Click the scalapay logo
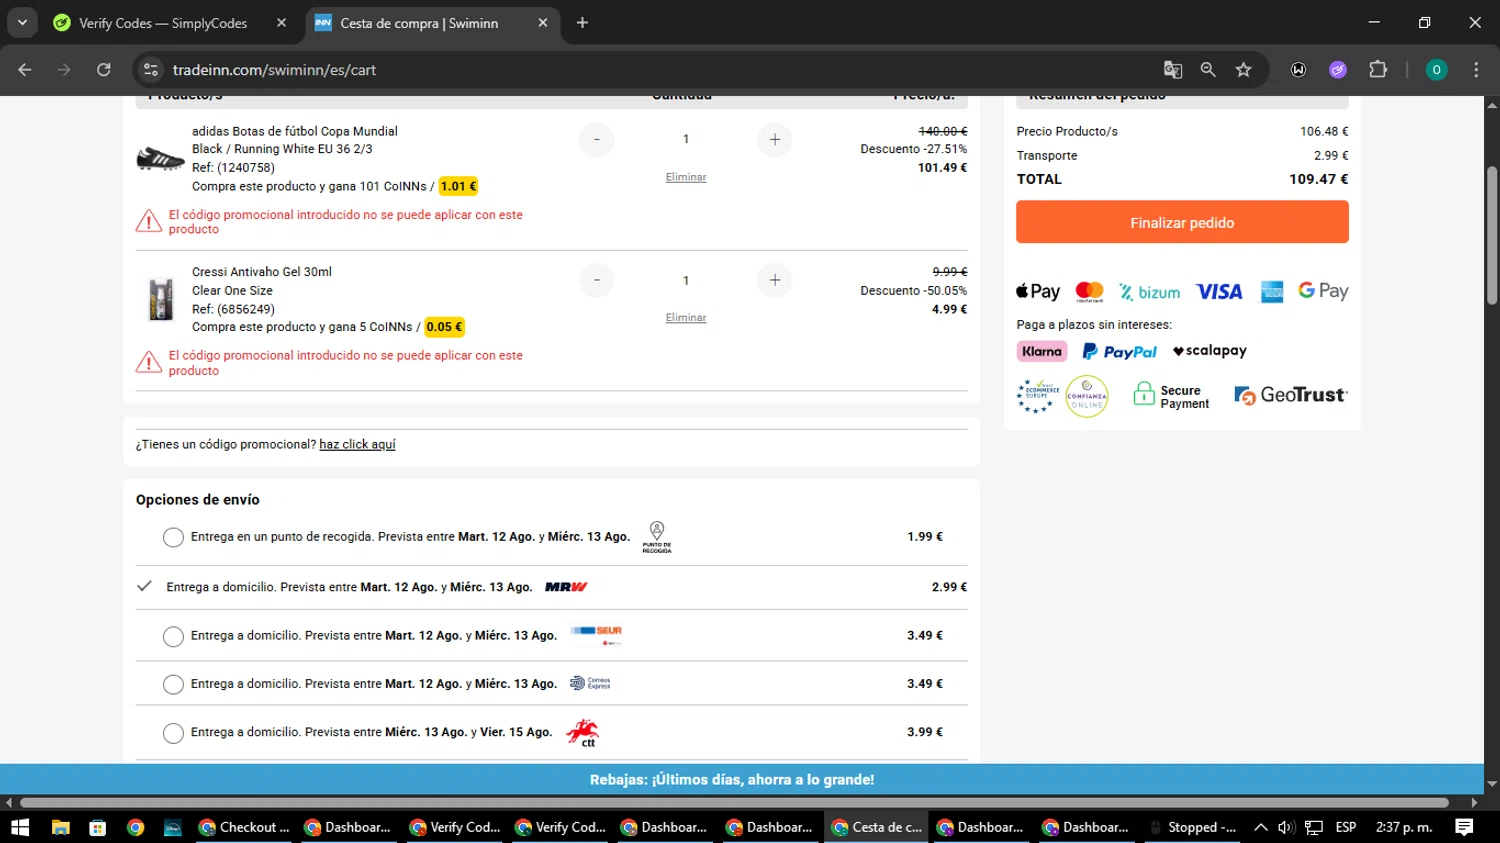Image resolution: width=1500 pixels, height=843 pixels. 1210,351
